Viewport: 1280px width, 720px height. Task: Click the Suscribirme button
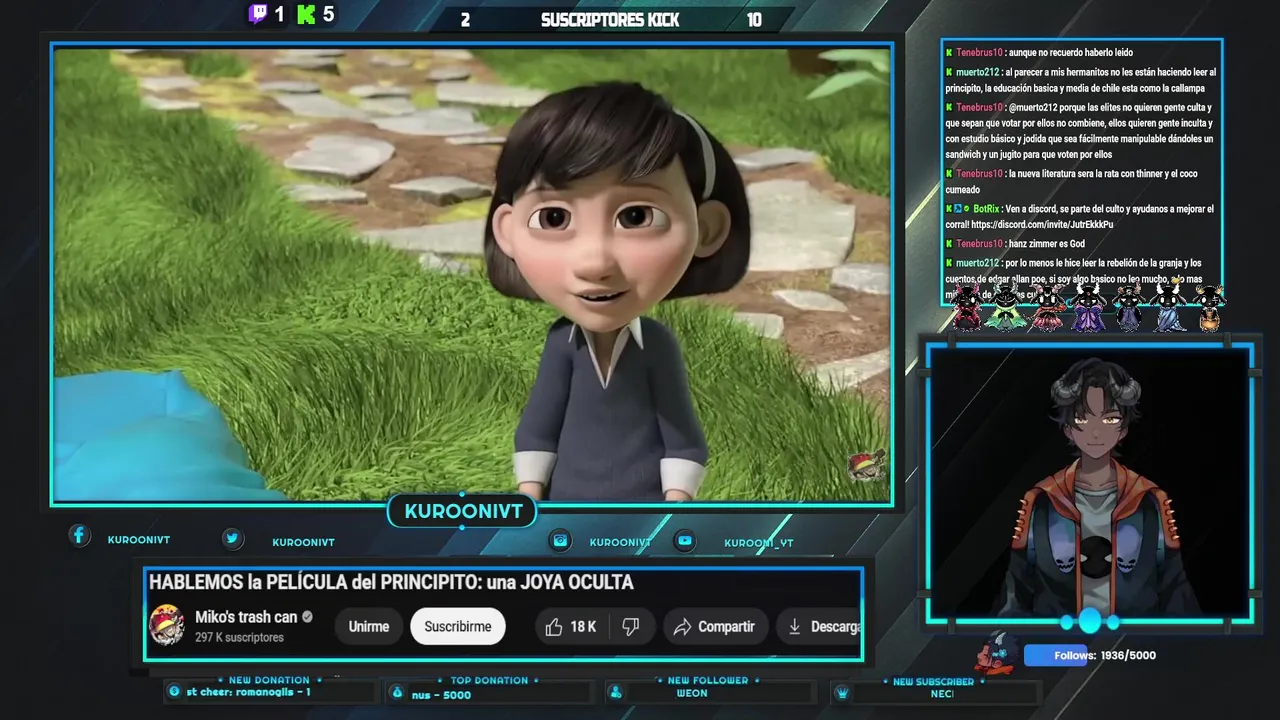(x=458, y=627)
